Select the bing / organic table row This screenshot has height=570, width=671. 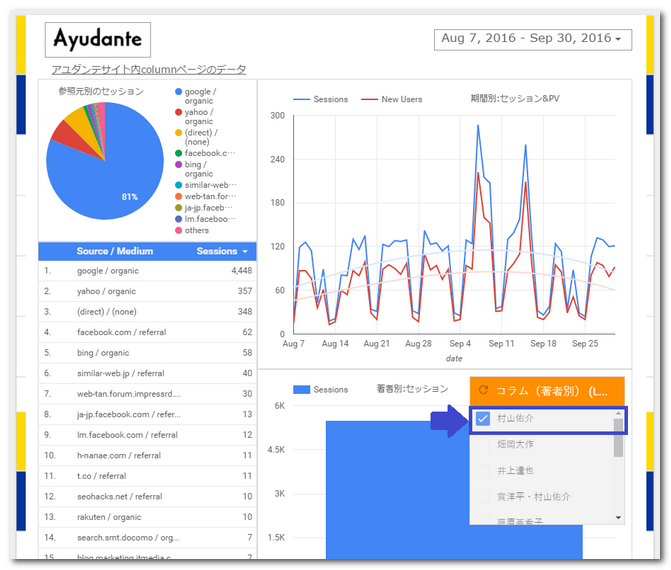(148, 353)
